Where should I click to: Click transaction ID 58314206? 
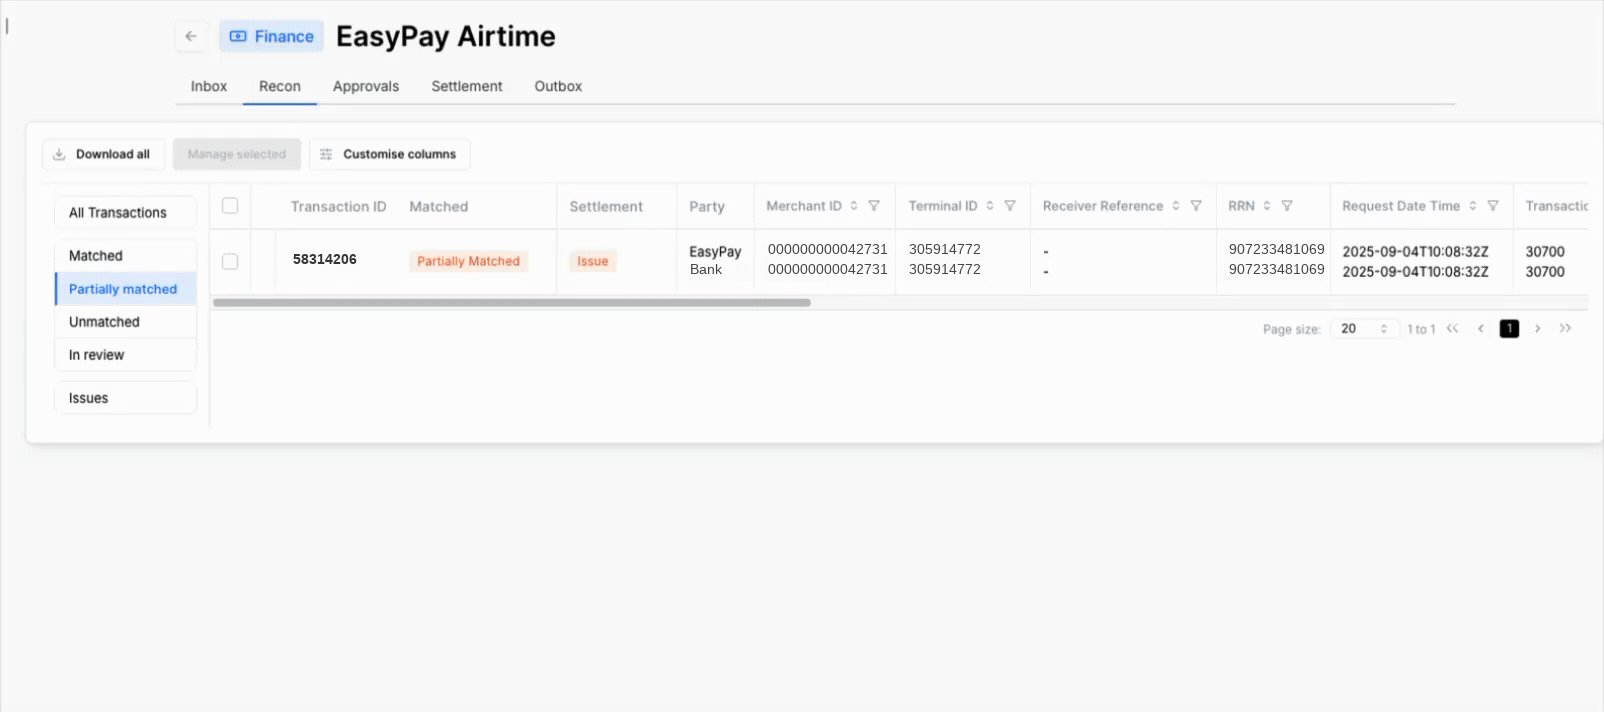point(325,259)
